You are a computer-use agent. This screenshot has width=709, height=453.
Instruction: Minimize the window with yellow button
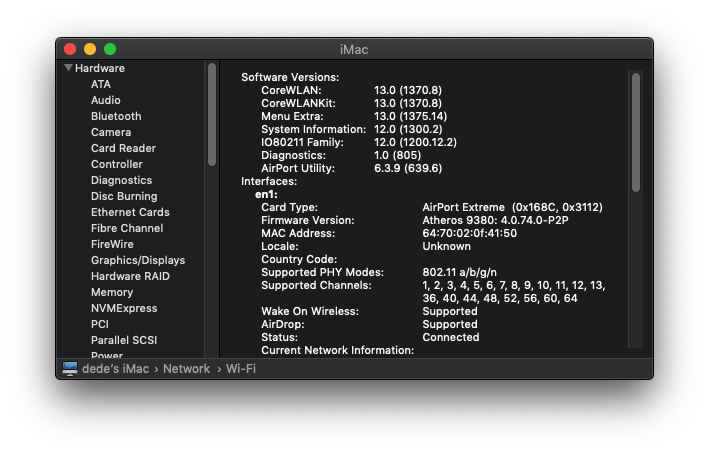(x=90, y=49)
